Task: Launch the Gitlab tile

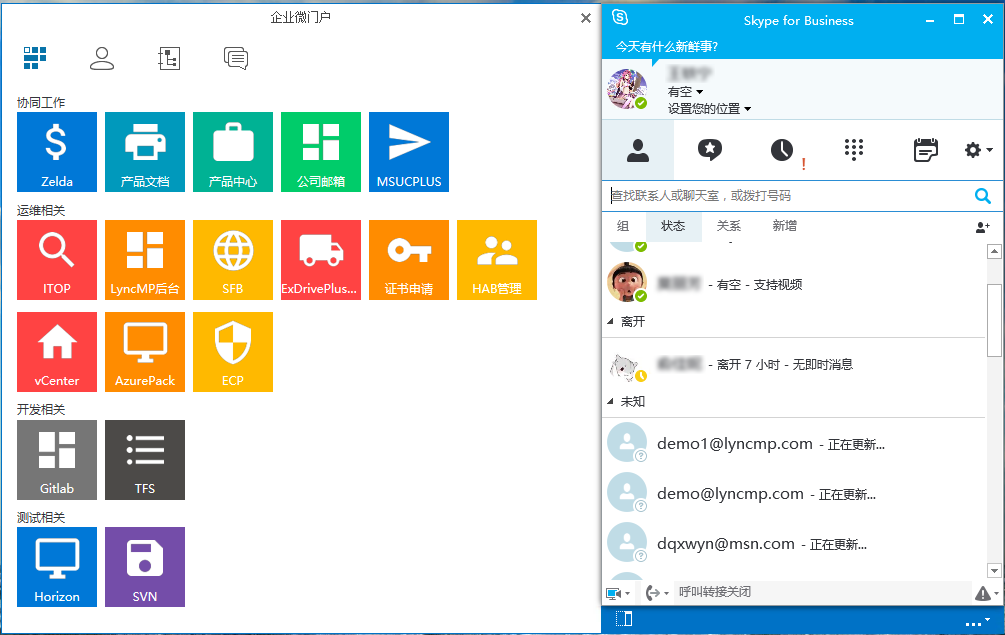Action: (x=57, y=460)
